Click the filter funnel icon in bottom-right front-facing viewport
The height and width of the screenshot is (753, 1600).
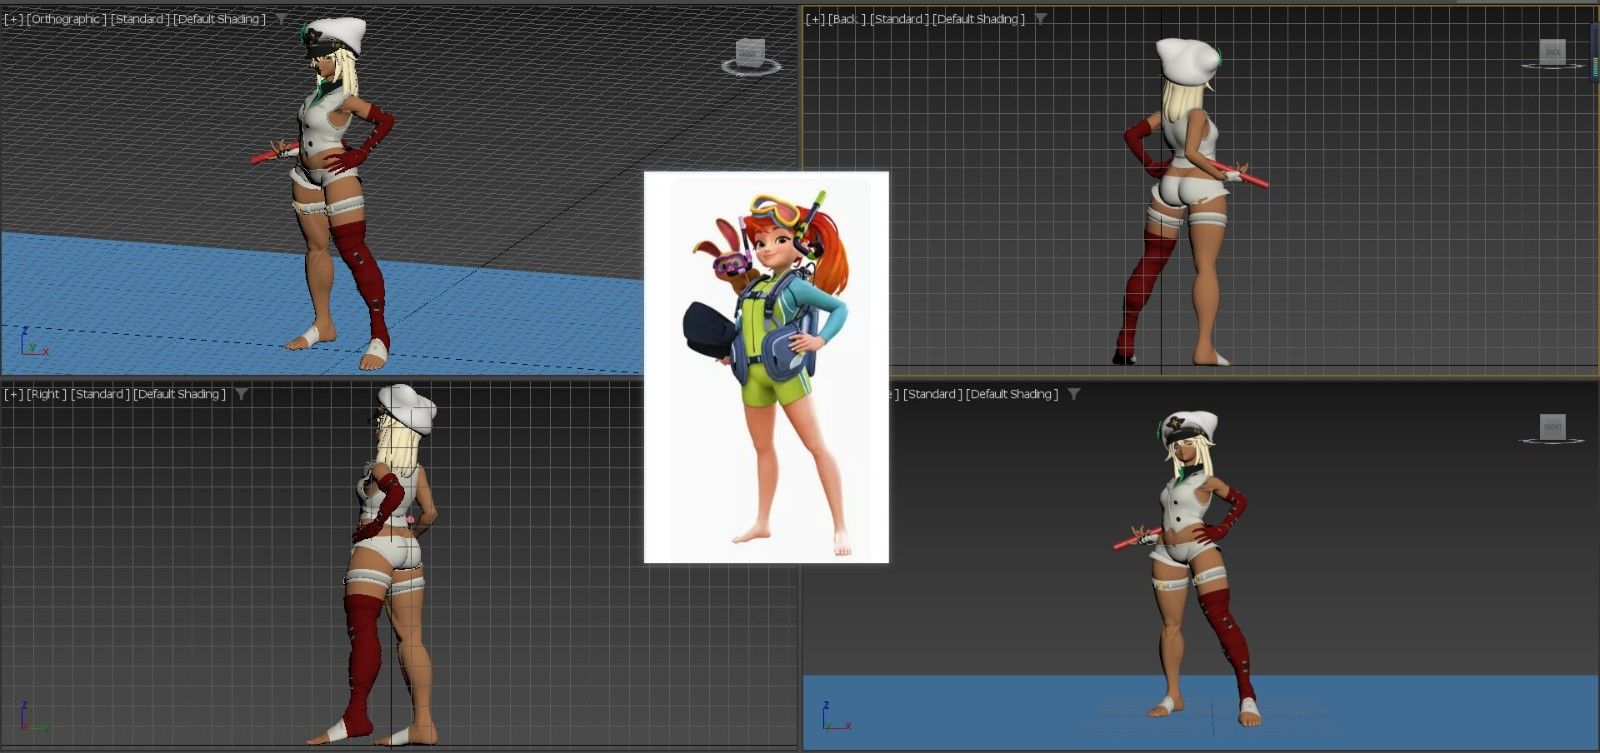(x=1074, y=394)
